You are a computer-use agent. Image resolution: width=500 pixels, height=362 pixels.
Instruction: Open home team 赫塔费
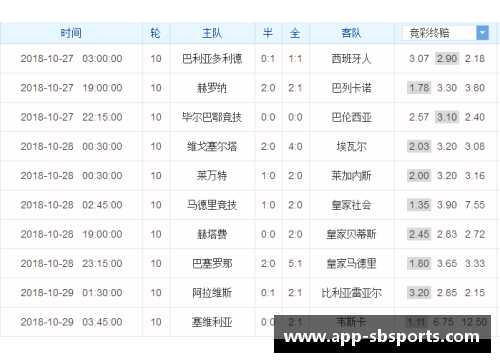click(x=212, y=234)
